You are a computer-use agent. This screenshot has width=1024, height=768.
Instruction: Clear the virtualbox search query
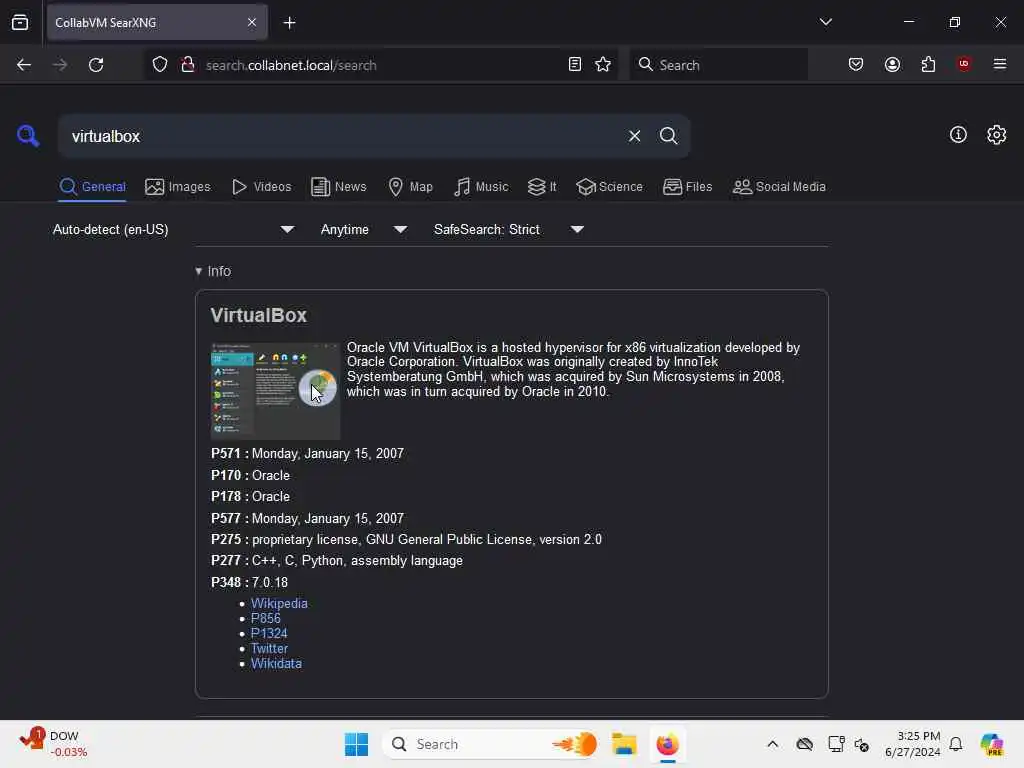coord(634,136)
